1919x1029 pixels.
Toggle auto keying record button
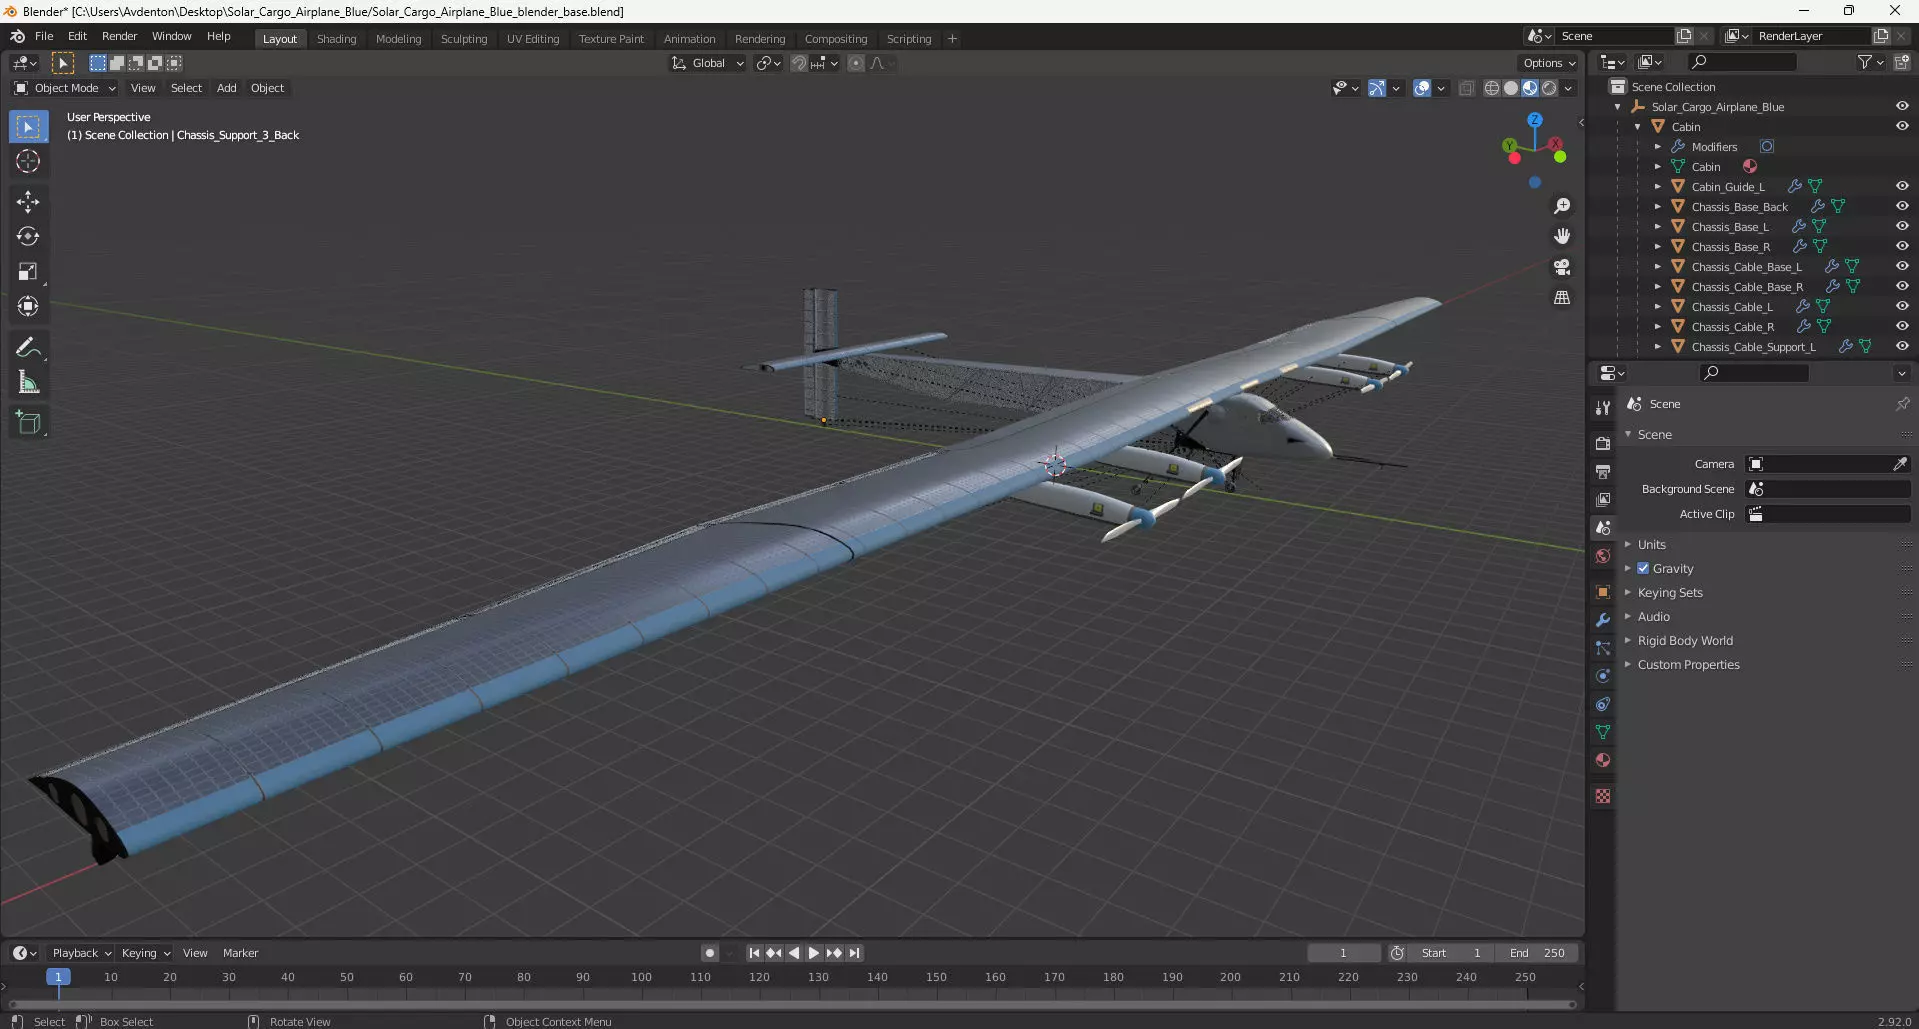point(709,953)
